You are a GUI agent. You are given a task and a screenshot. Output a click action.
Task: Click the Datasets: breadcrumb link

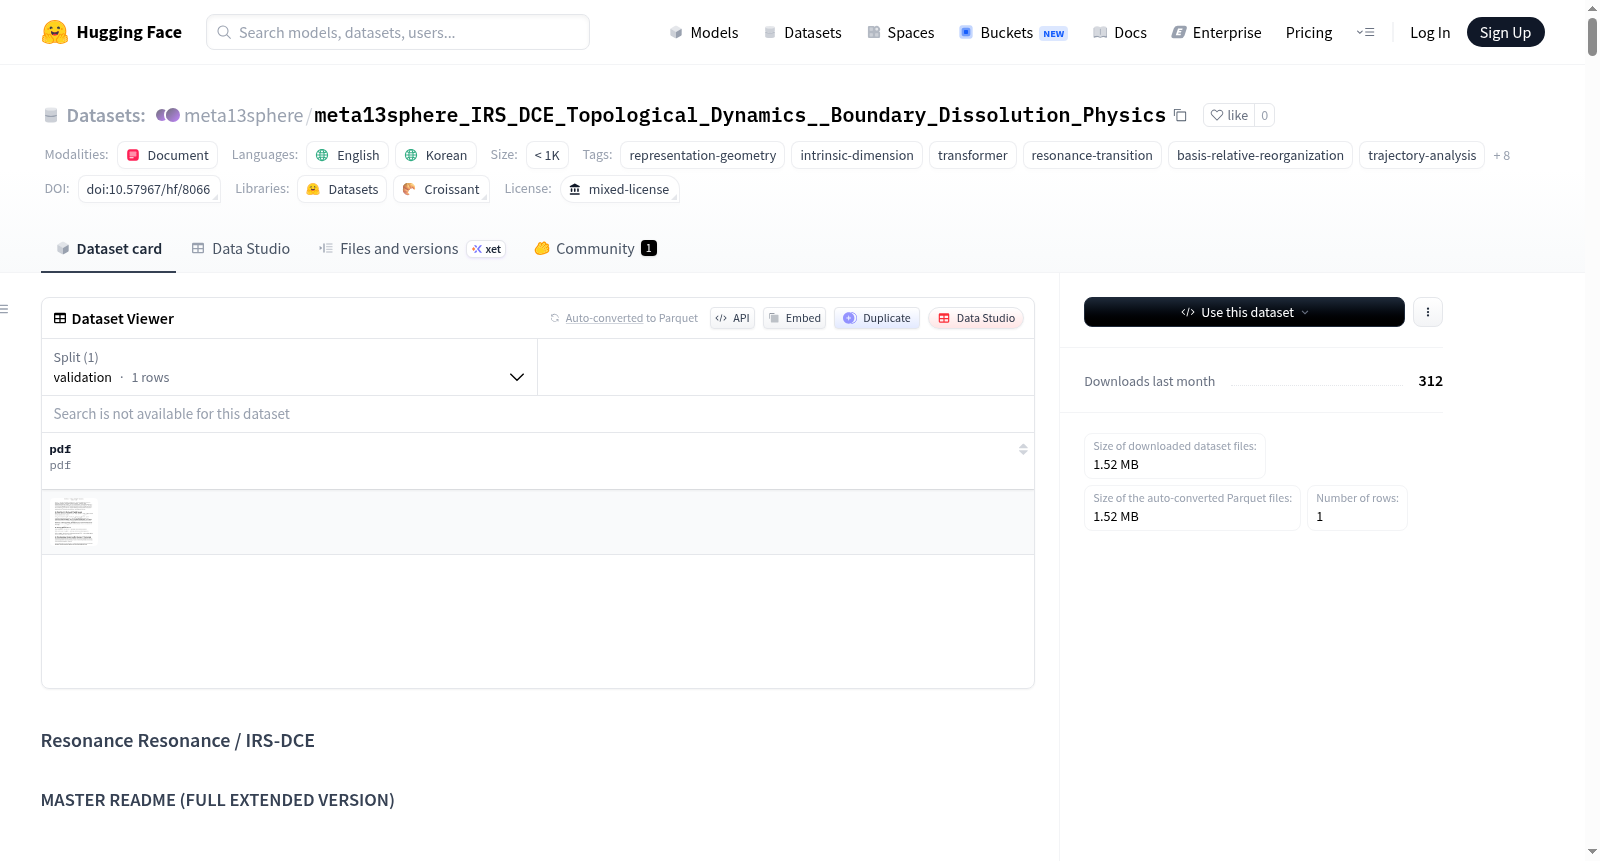point(106,115)
